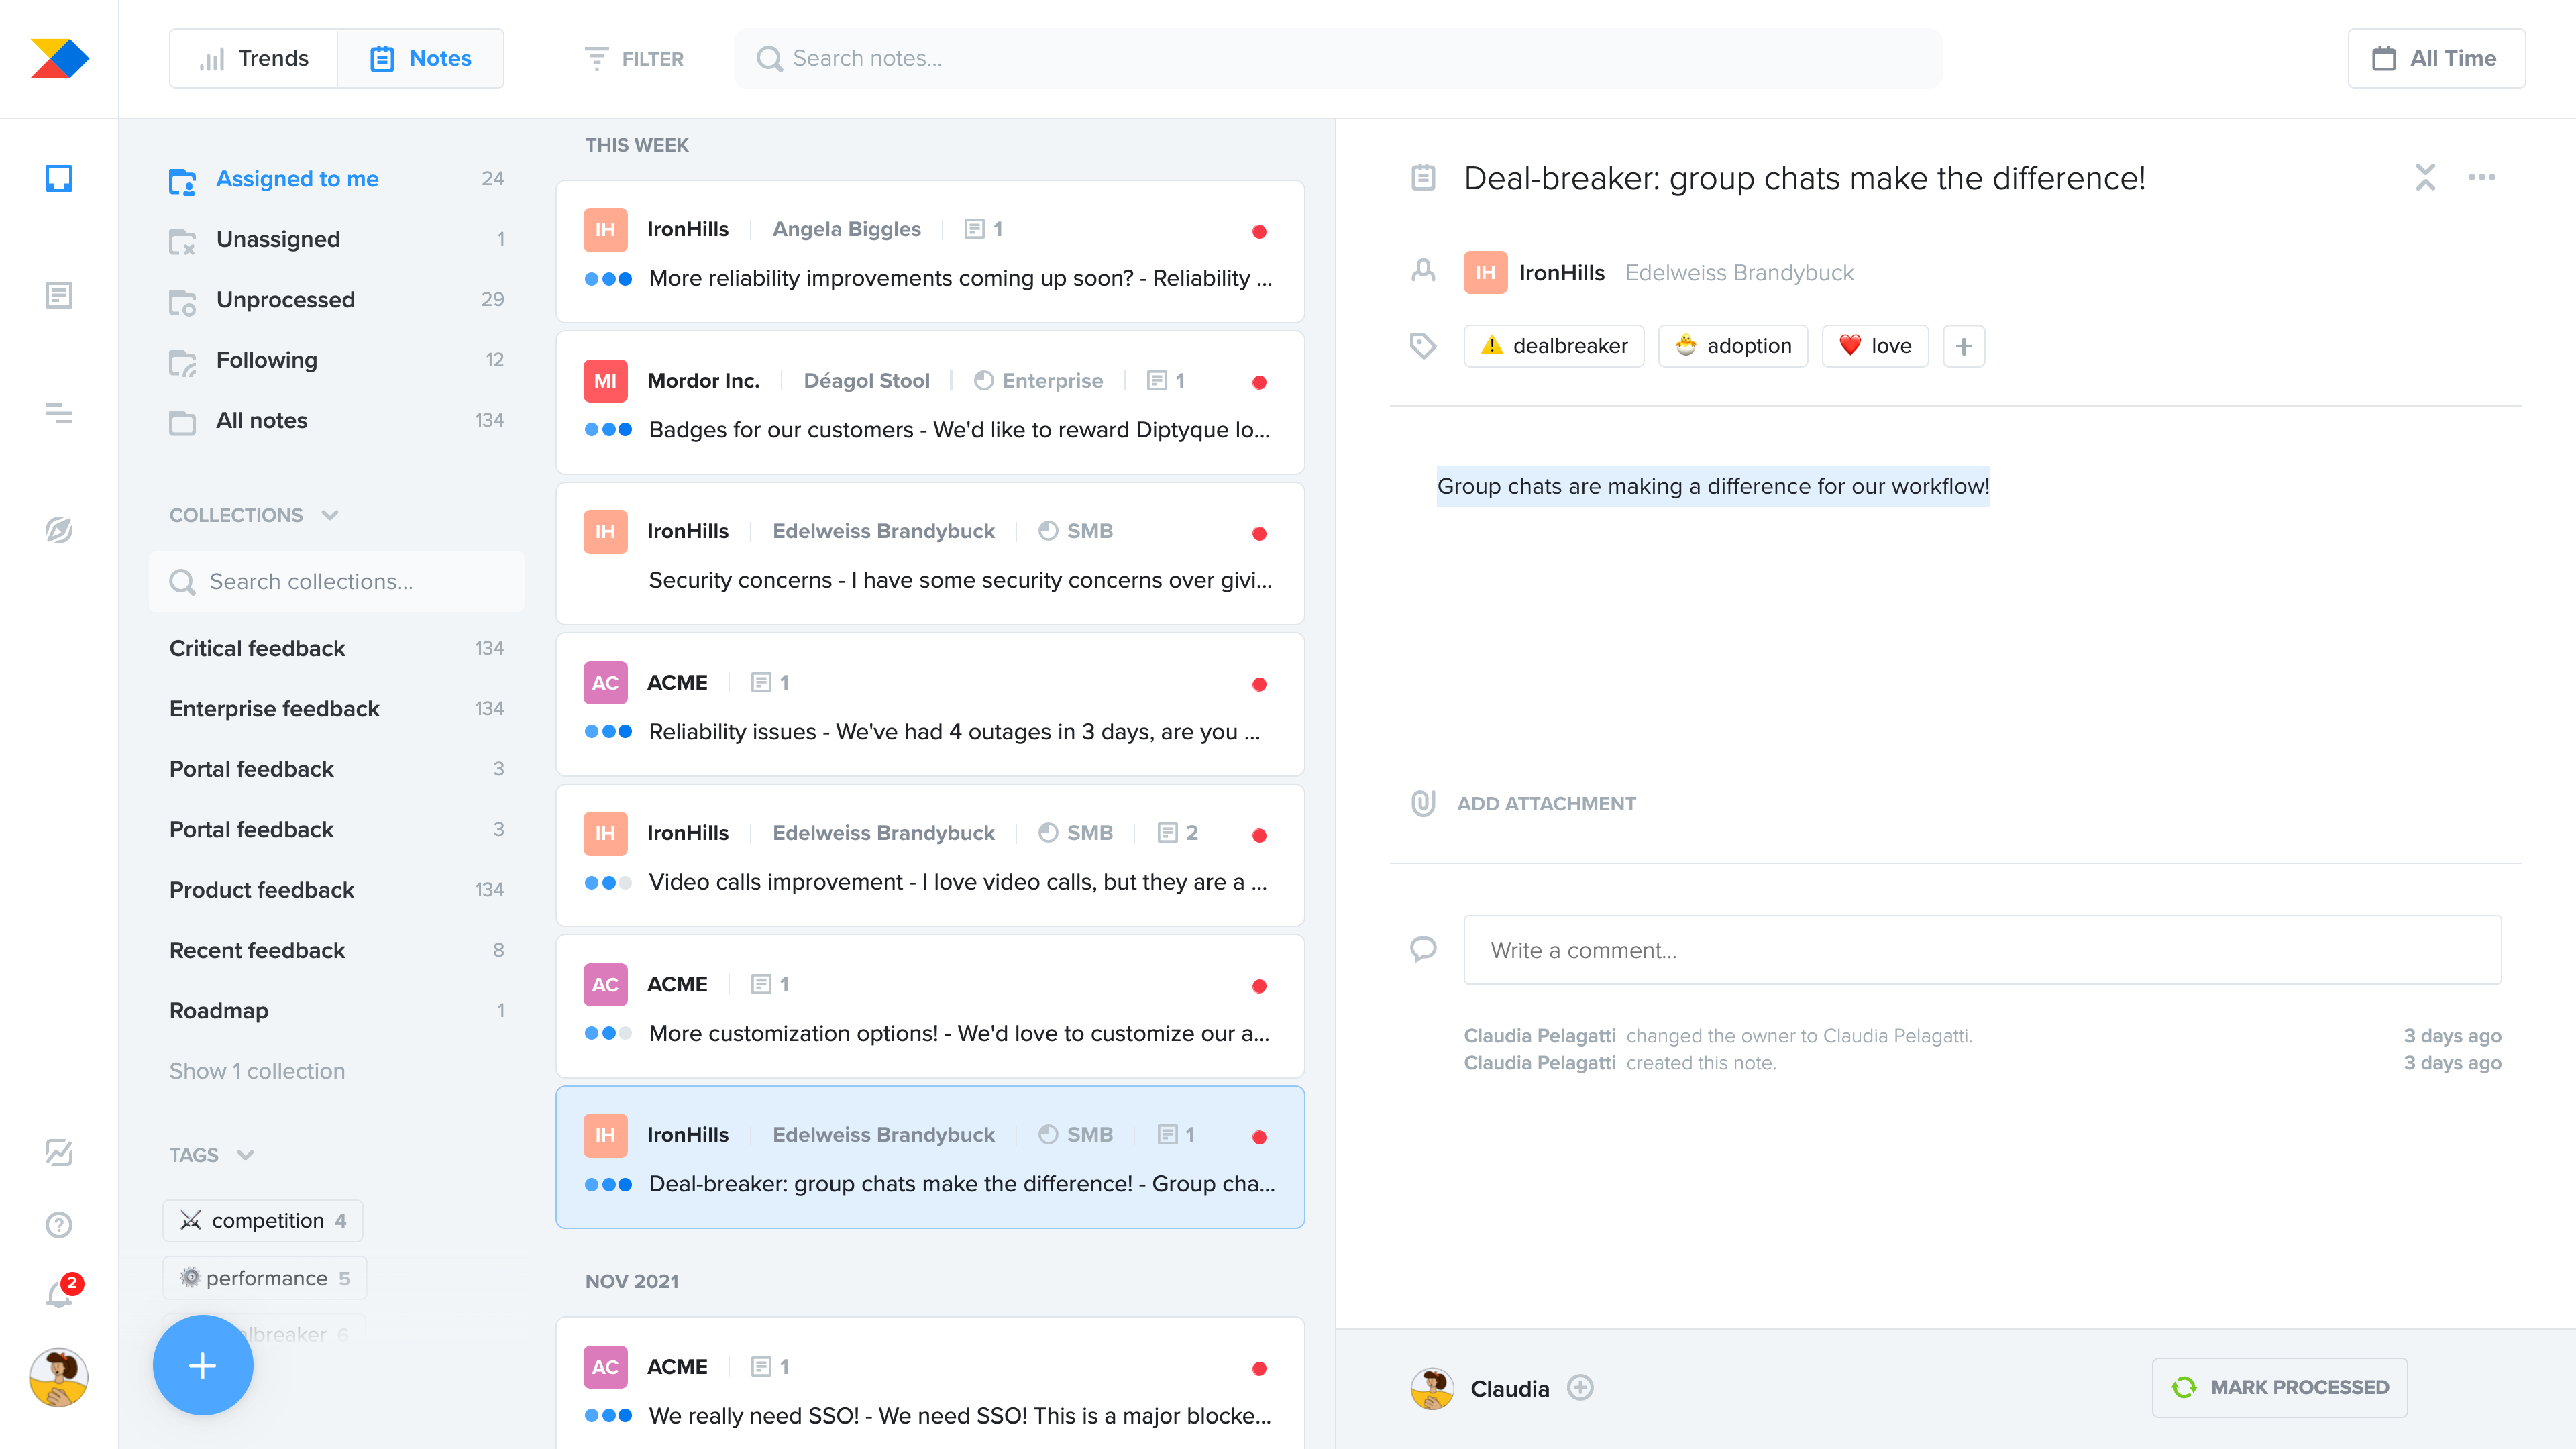
Task: Click the blue add note plus button
Action: click(x=203, y=1365)
